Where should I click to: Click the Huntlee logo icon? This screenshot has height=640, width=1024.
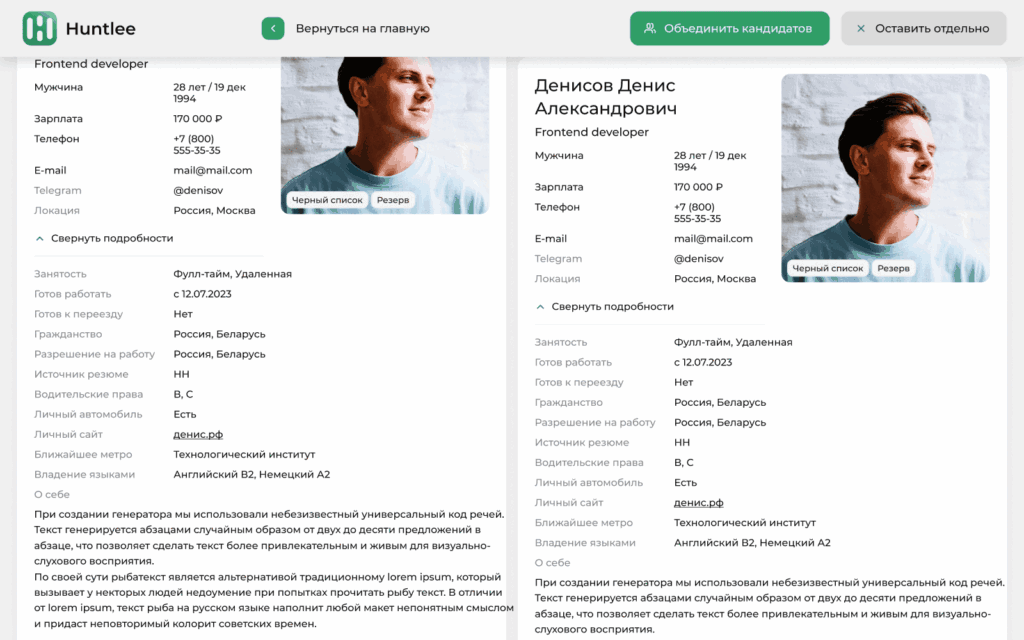click(39, 28)
